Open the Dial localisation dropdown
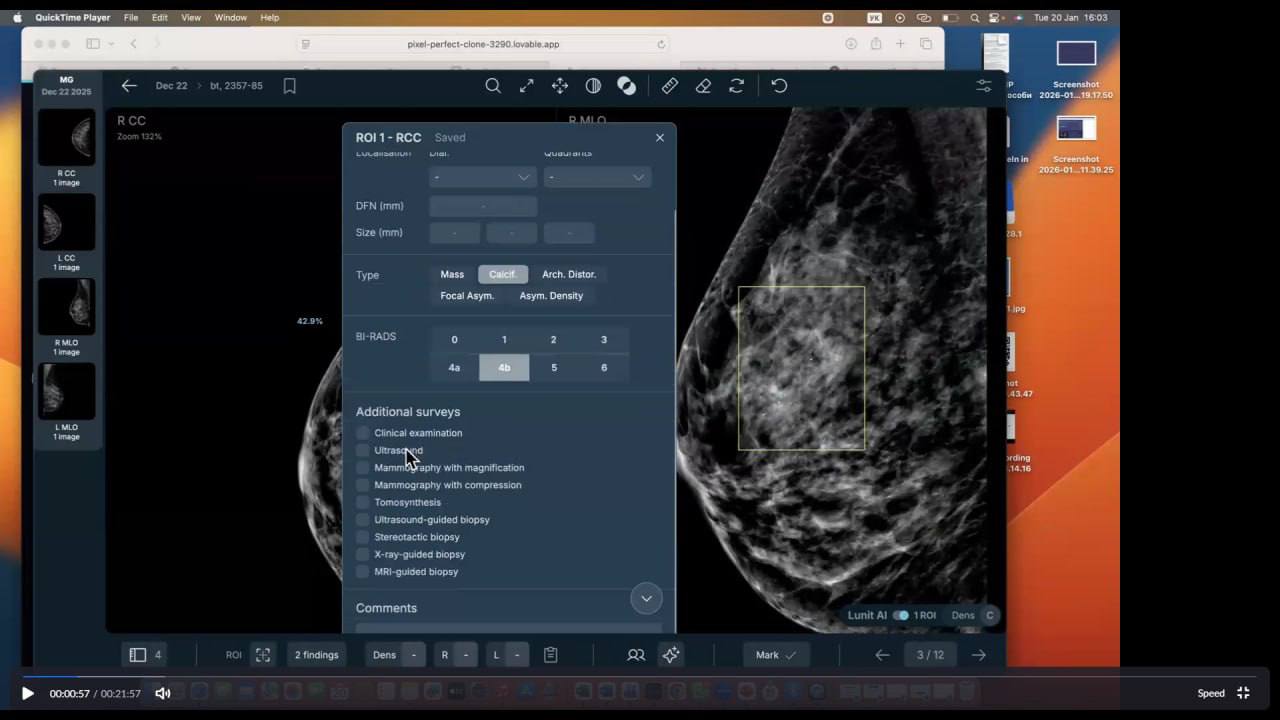1280x720 pixels. (483, 177)
